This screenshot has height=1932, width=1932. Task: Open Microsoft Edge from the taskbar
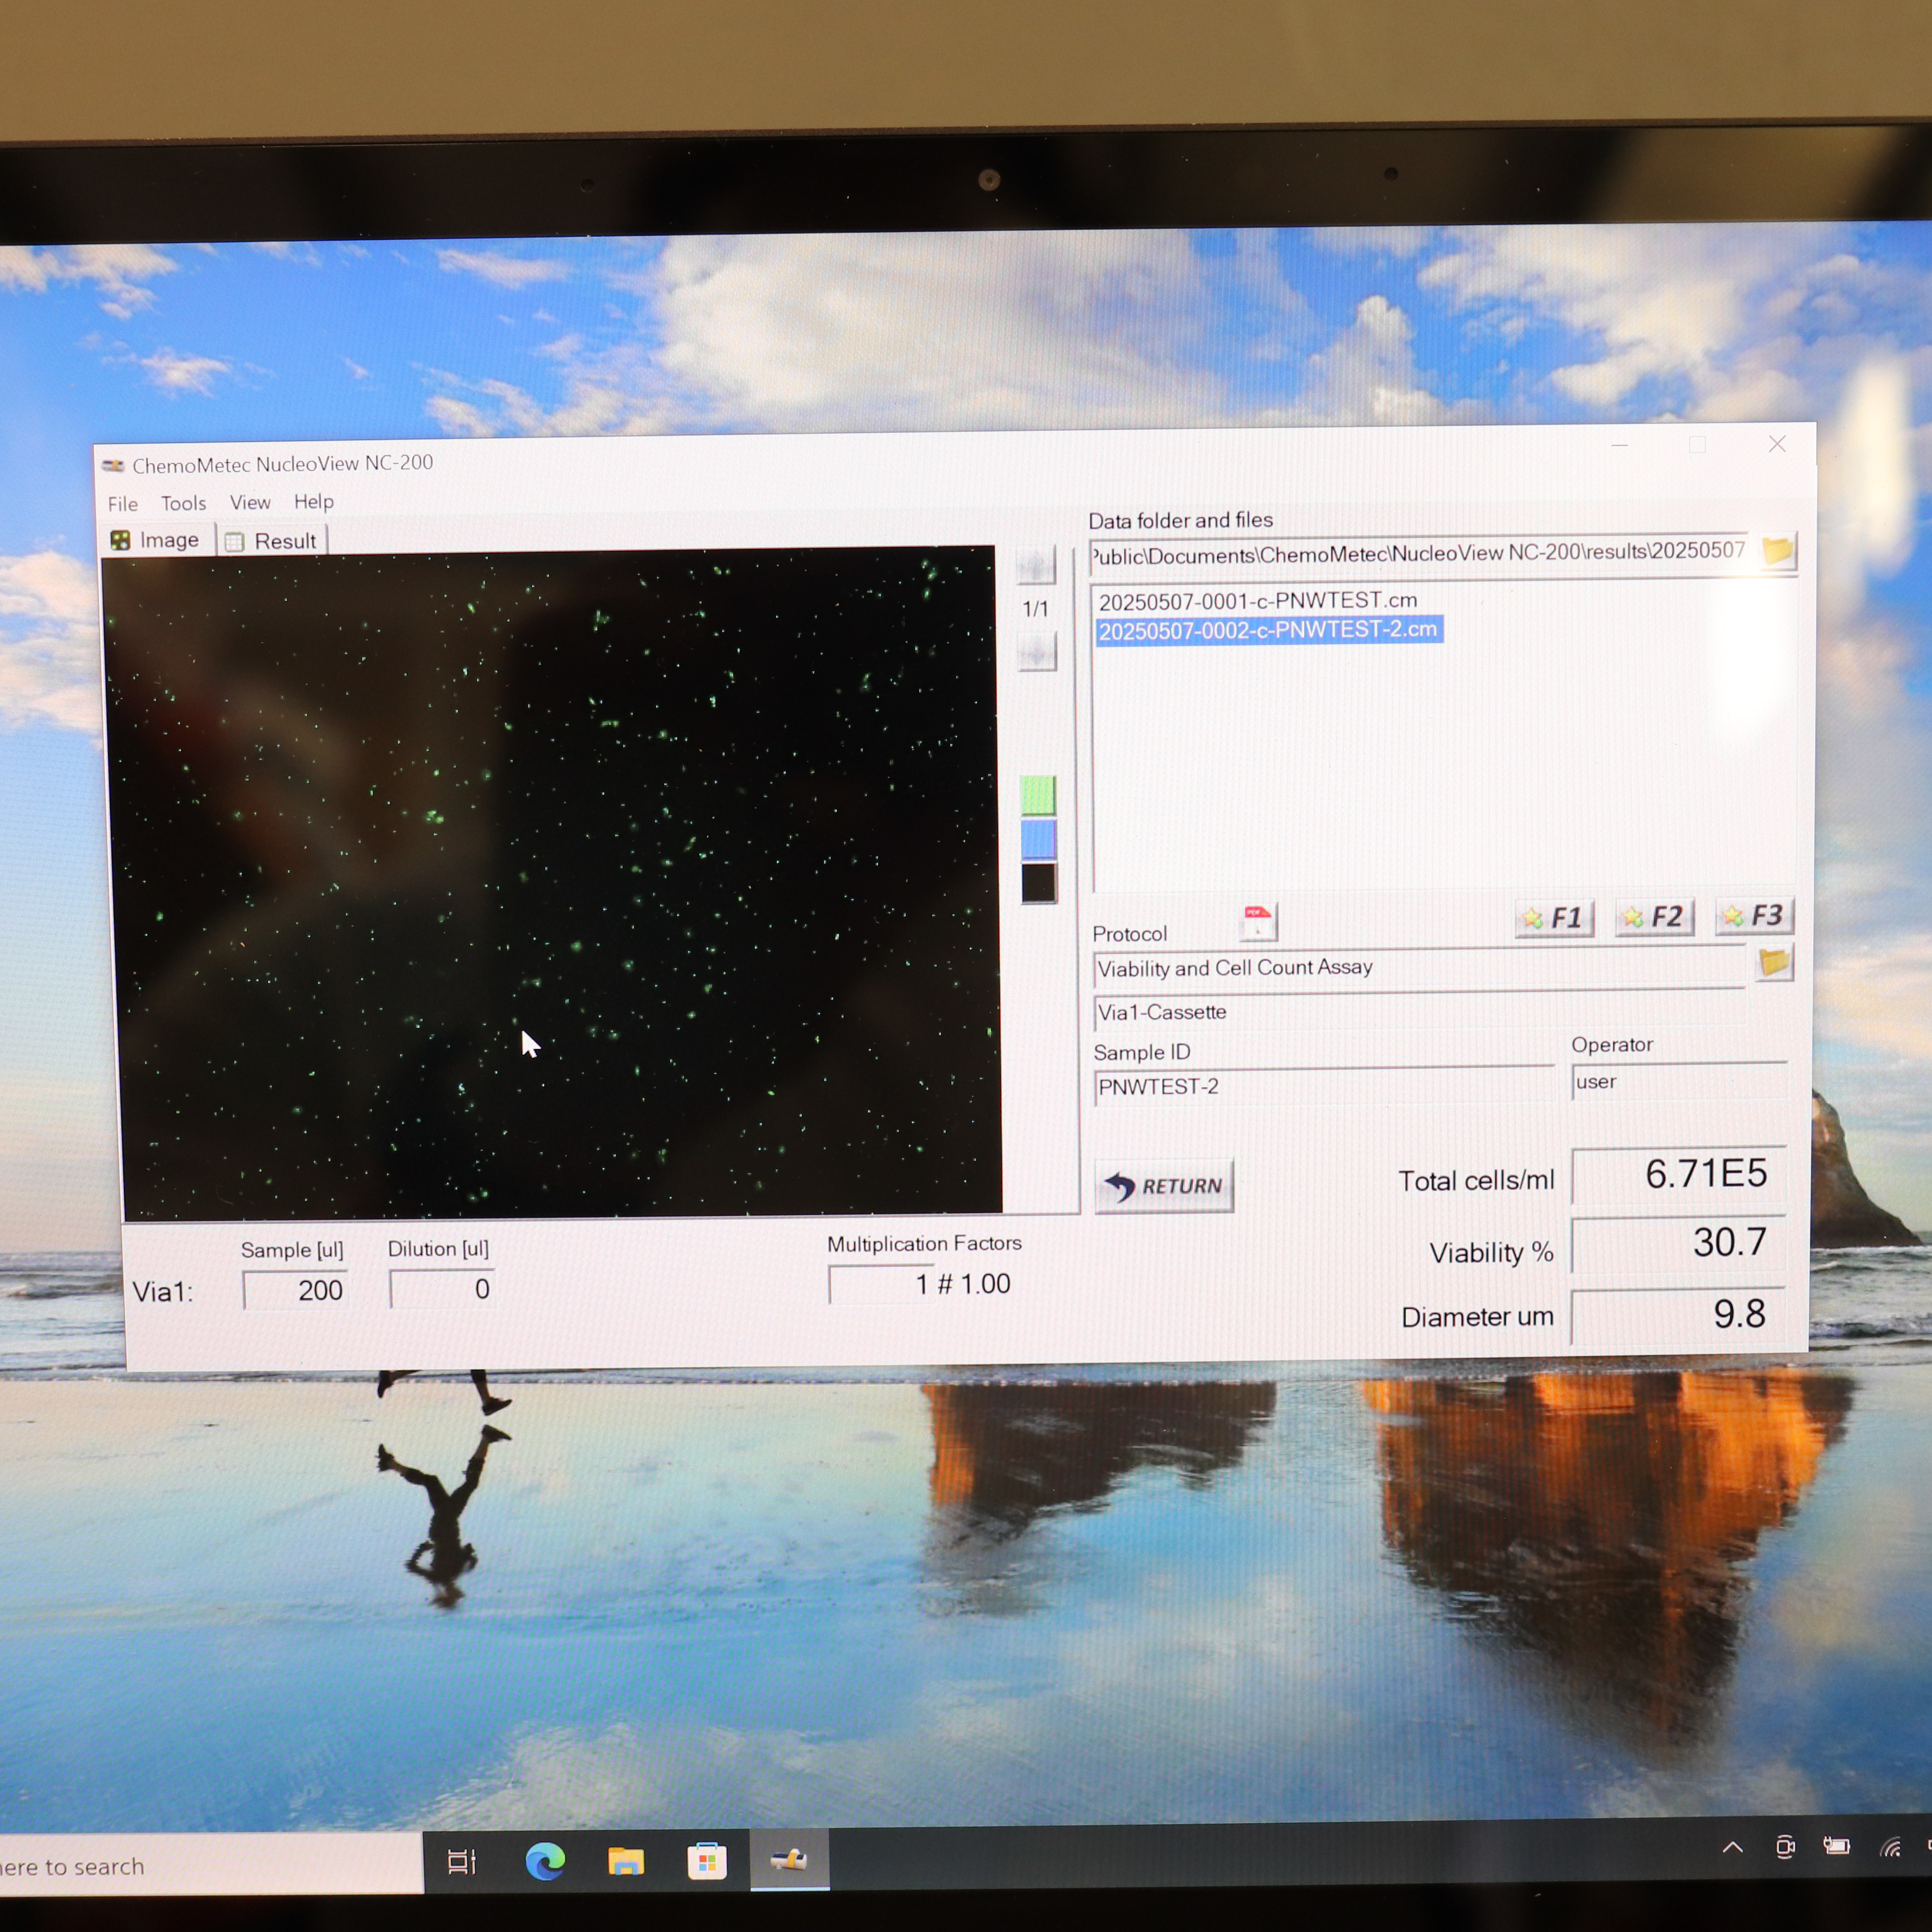tap(545, 1861)
